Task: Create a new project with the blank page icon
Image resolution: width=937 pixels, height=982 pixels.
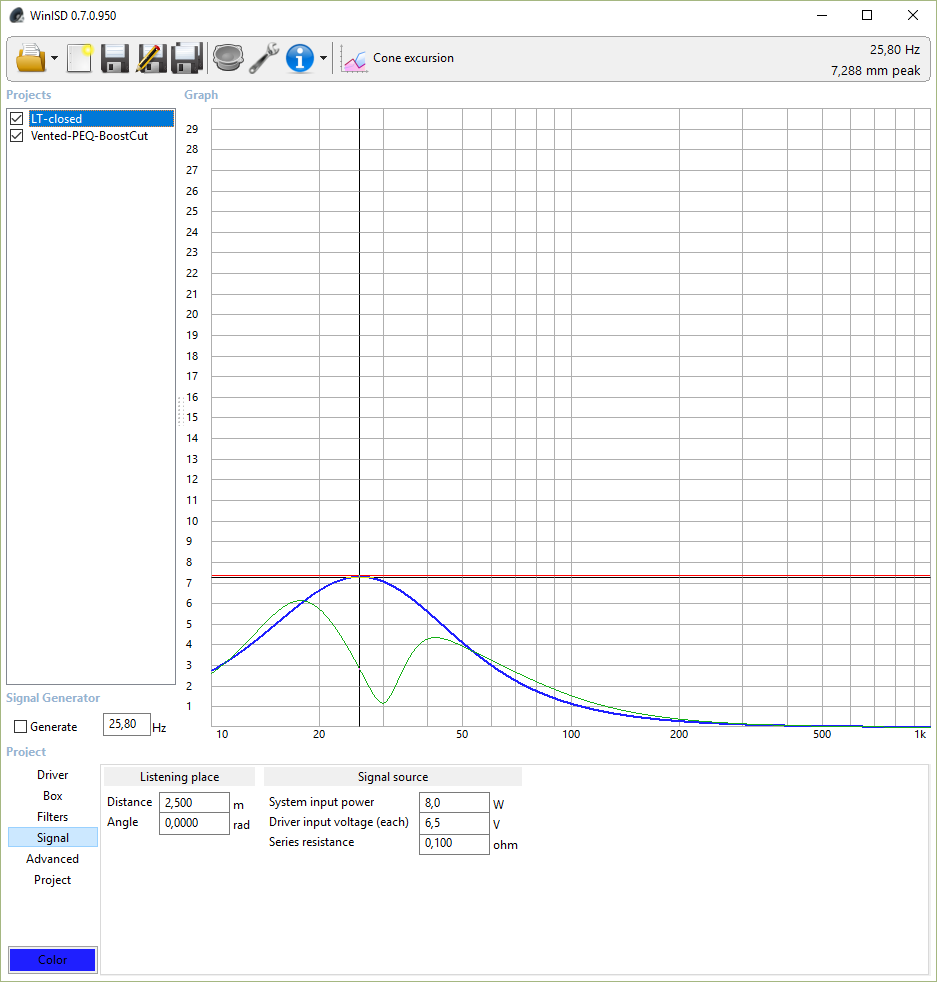Action: (x=80, y=58)
